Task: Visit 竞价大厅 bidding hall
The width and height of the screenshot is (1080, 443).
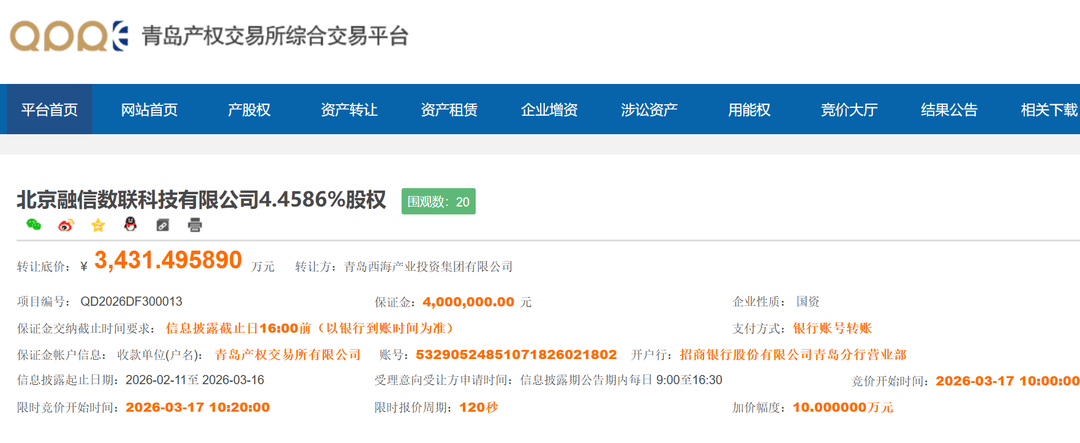Action: tap(849, 110)
